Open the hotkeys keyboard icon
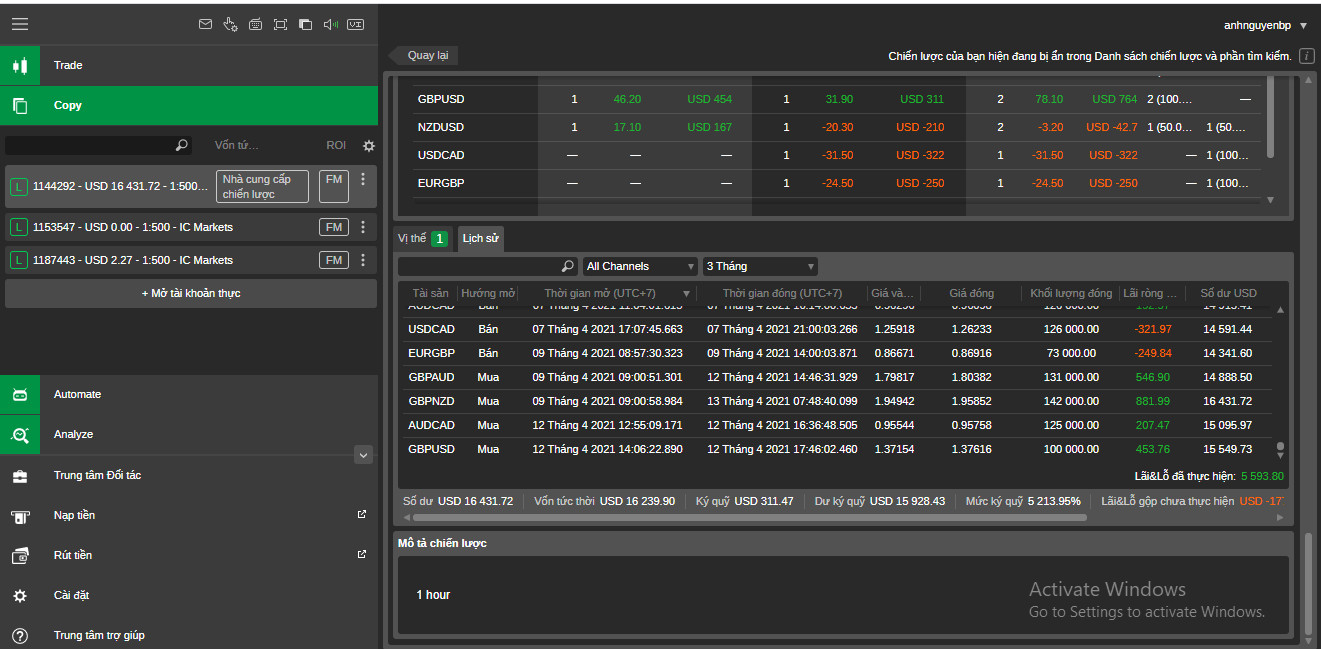This screenshot has height=649, width=1321. [x=255, y=24]
